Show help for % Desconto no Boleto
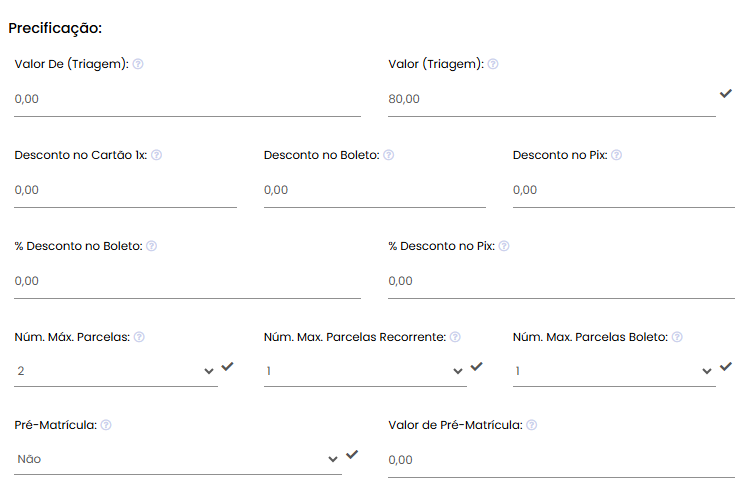Image resolution: width=753 pixels, height=484 pixels. click(151, 246)
